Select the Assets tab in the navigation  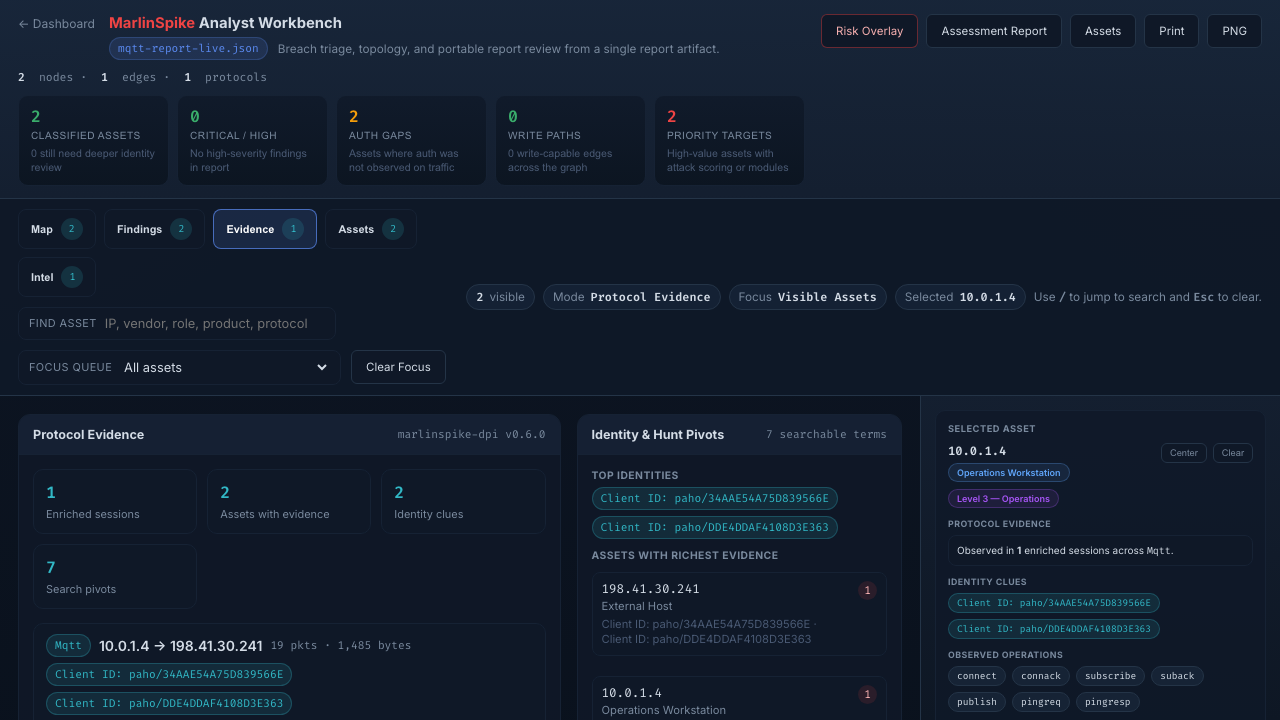(x=370, y=229)
